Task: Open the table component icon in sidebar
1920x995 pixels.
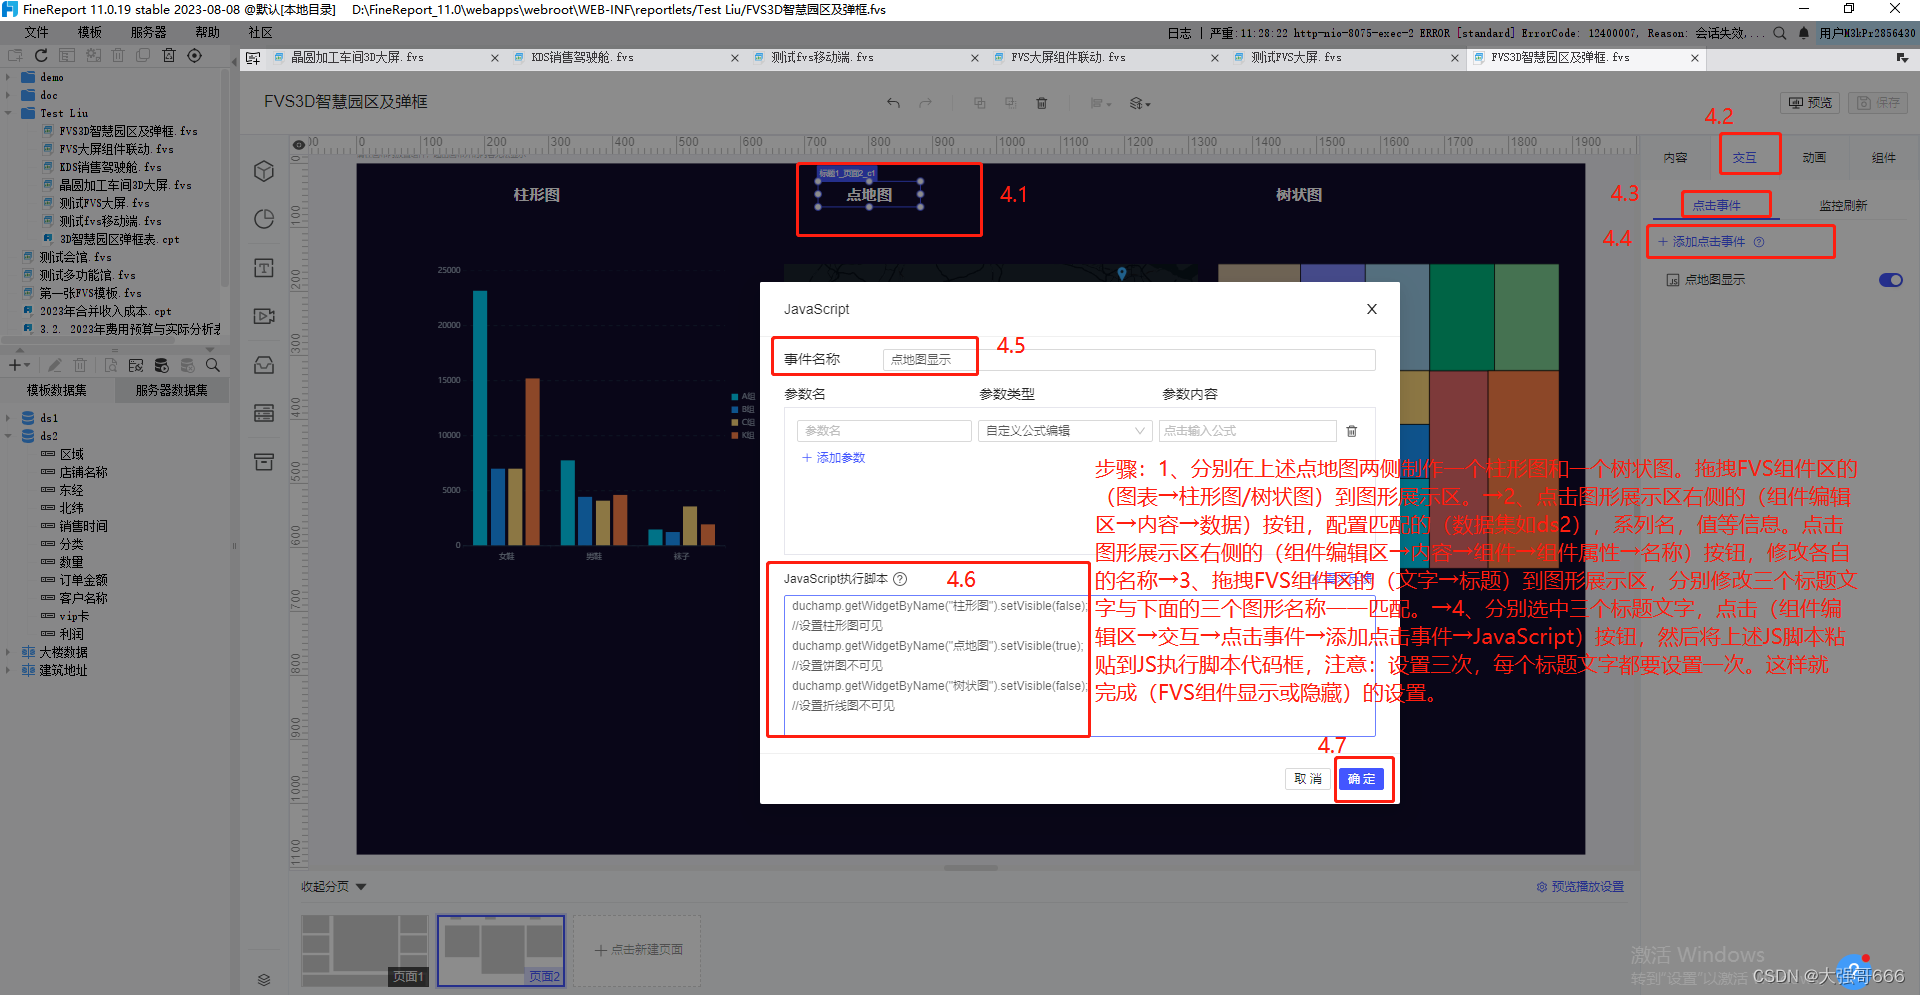Action: coord(264,413)
